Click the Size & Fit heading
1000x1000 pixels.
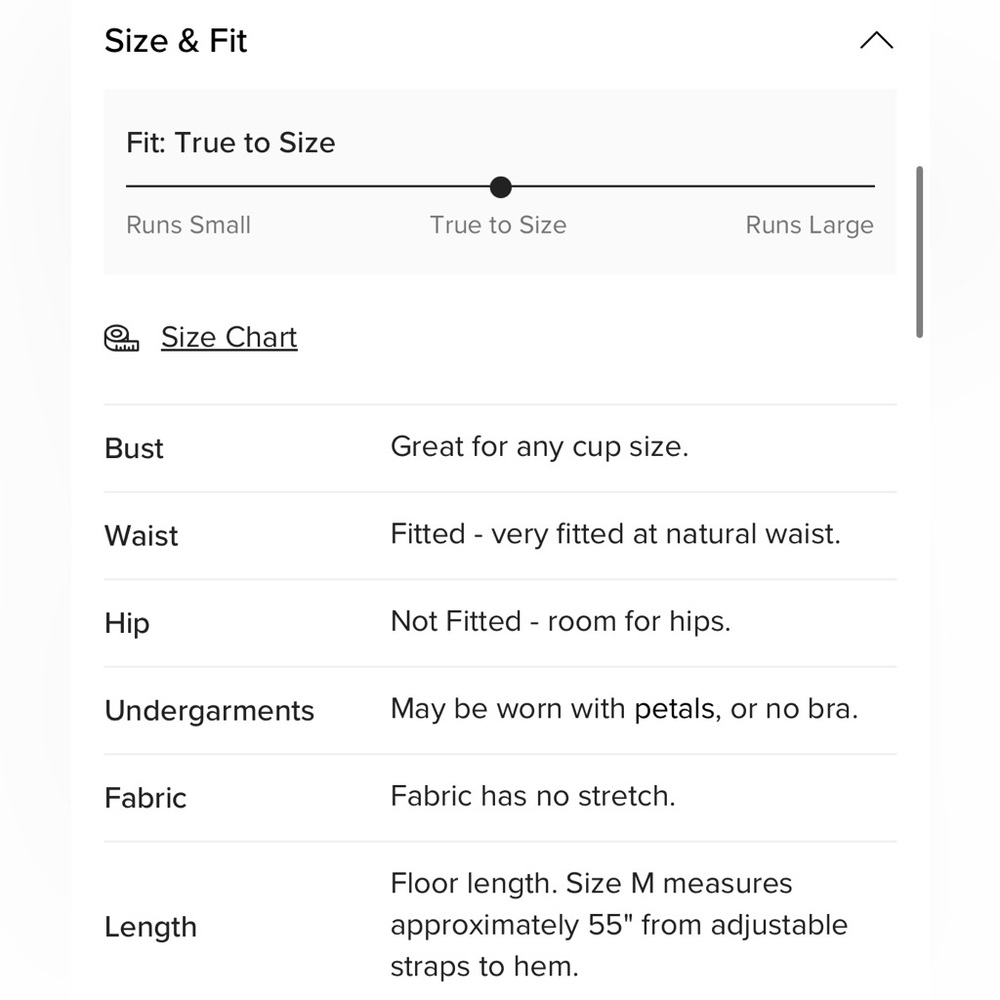pyautogui.click(x=175, y=41)
